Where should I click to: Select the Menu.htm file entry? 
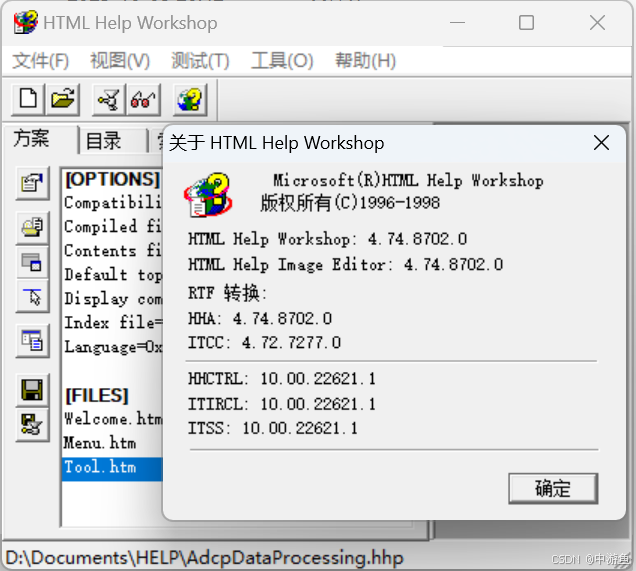pyautogui.click(x=100, y=443)
